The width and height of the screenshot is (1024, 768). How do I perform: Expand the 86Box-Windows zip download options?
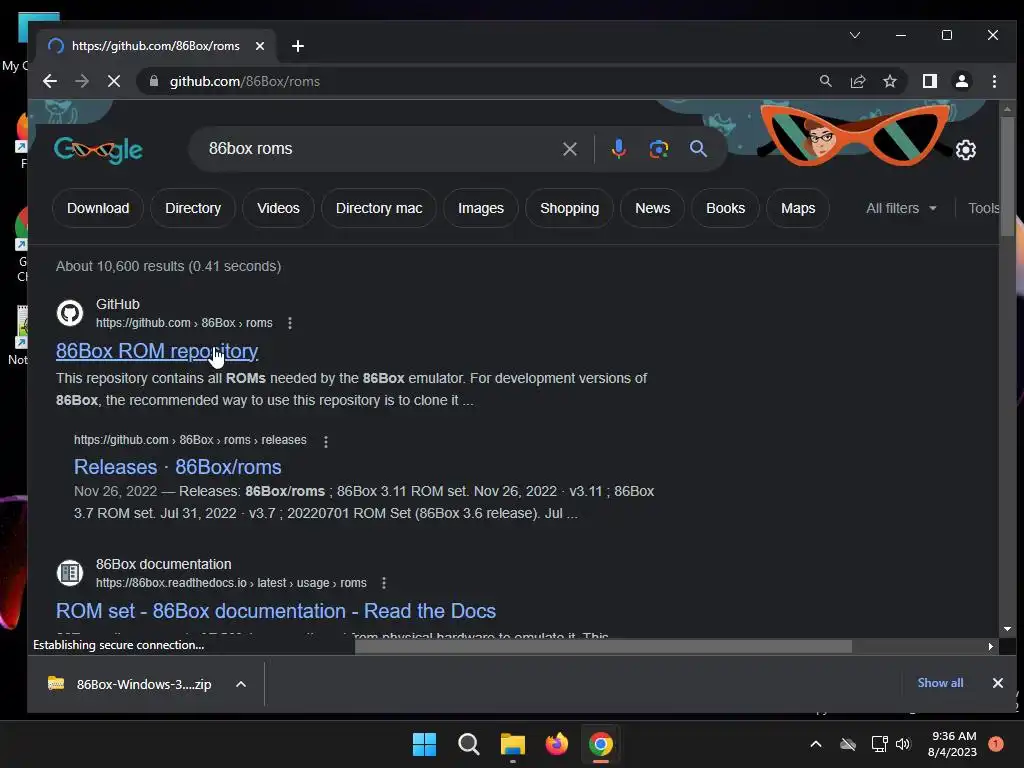(241, 684)
